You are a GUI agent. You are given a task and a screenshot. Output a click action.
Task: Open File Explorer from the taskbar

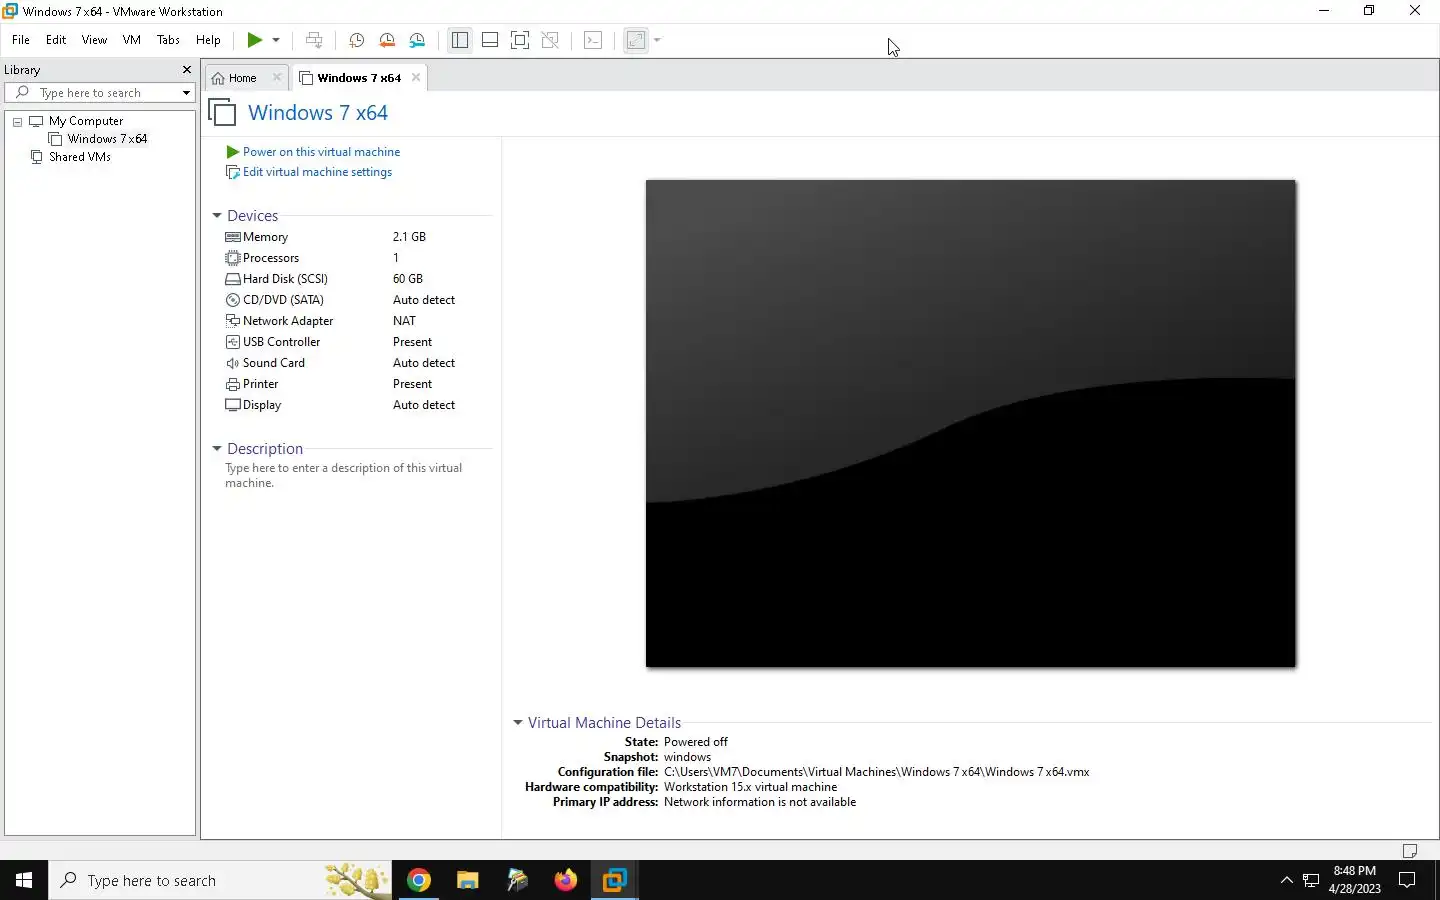(x=468, y=880)
